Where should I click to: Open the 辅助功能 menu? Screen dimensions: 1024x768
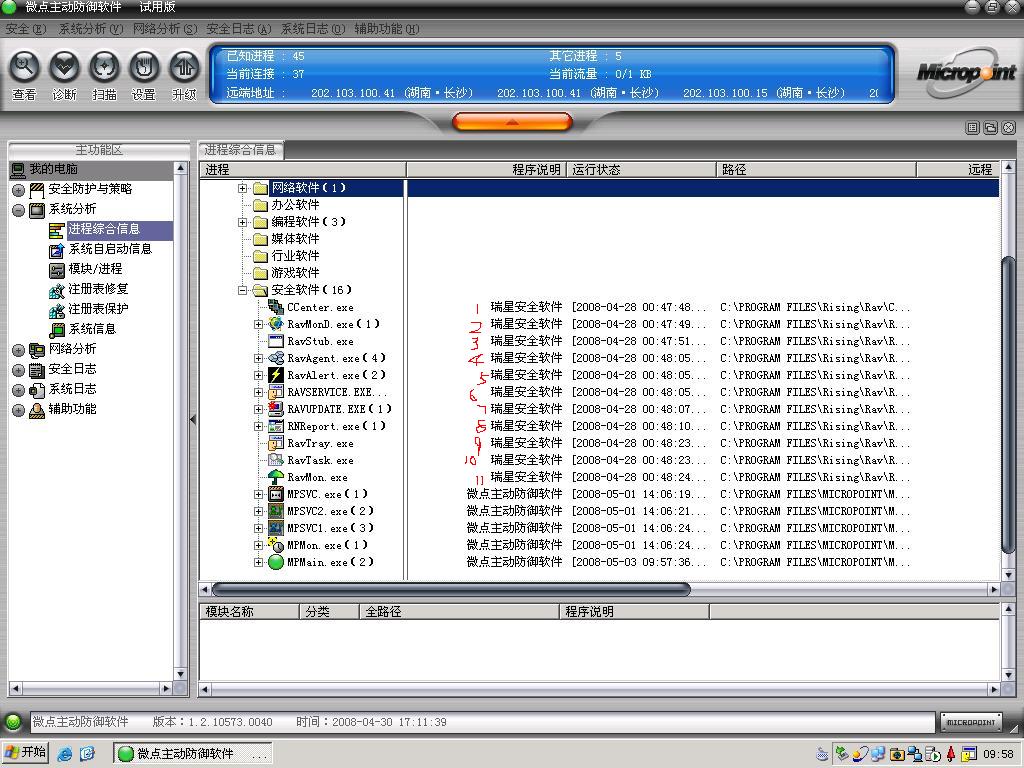[387, 29]
